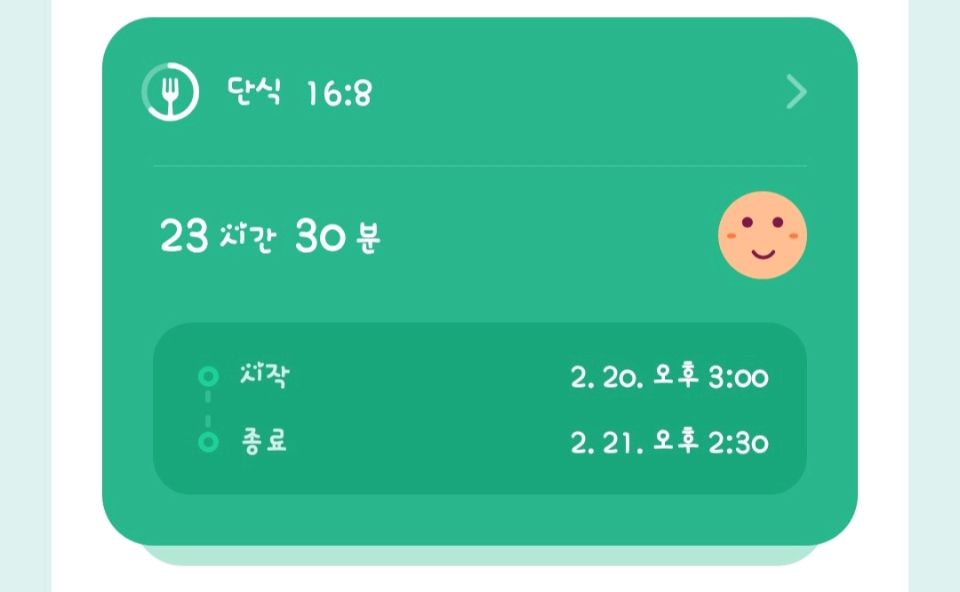Tap the light green card edge below
The image size is (960, 592).
[x=480, y=555]
